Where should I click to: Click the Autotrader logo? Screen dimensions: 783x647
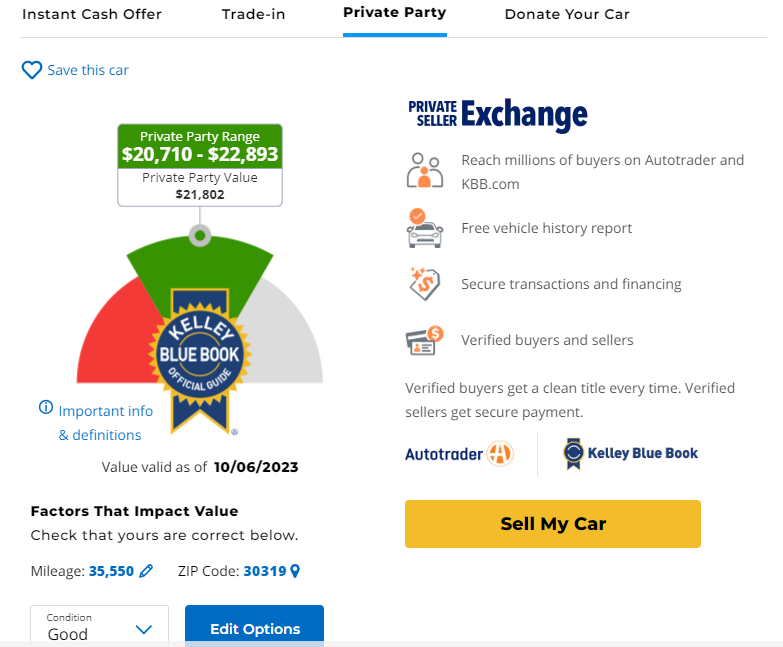[459, 454]
